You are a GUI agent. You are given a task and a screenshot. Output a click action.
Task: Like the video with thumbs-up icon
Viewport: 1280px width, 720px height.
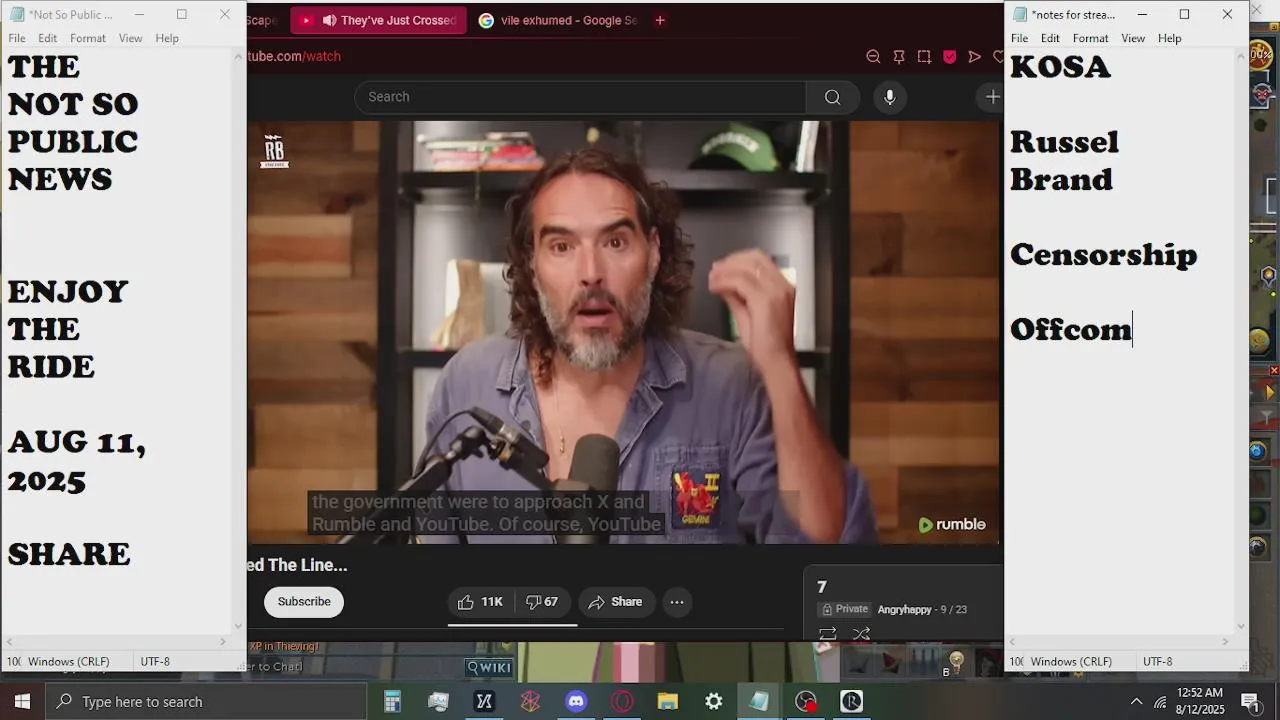tap(480, 602)
